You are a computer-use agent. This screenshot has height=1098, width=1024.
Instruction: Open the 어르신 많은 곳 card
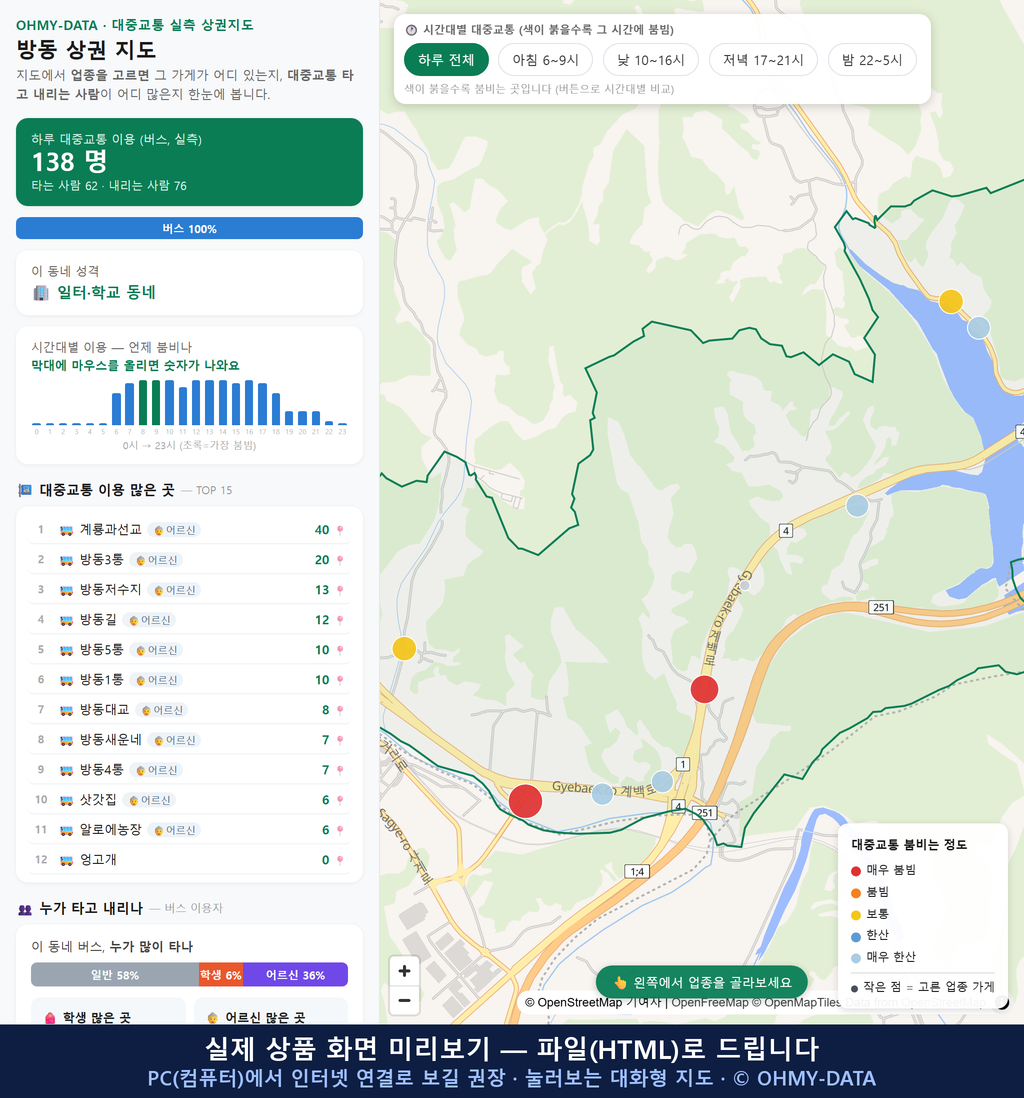pyautogui.click(x=270, y=1012)
